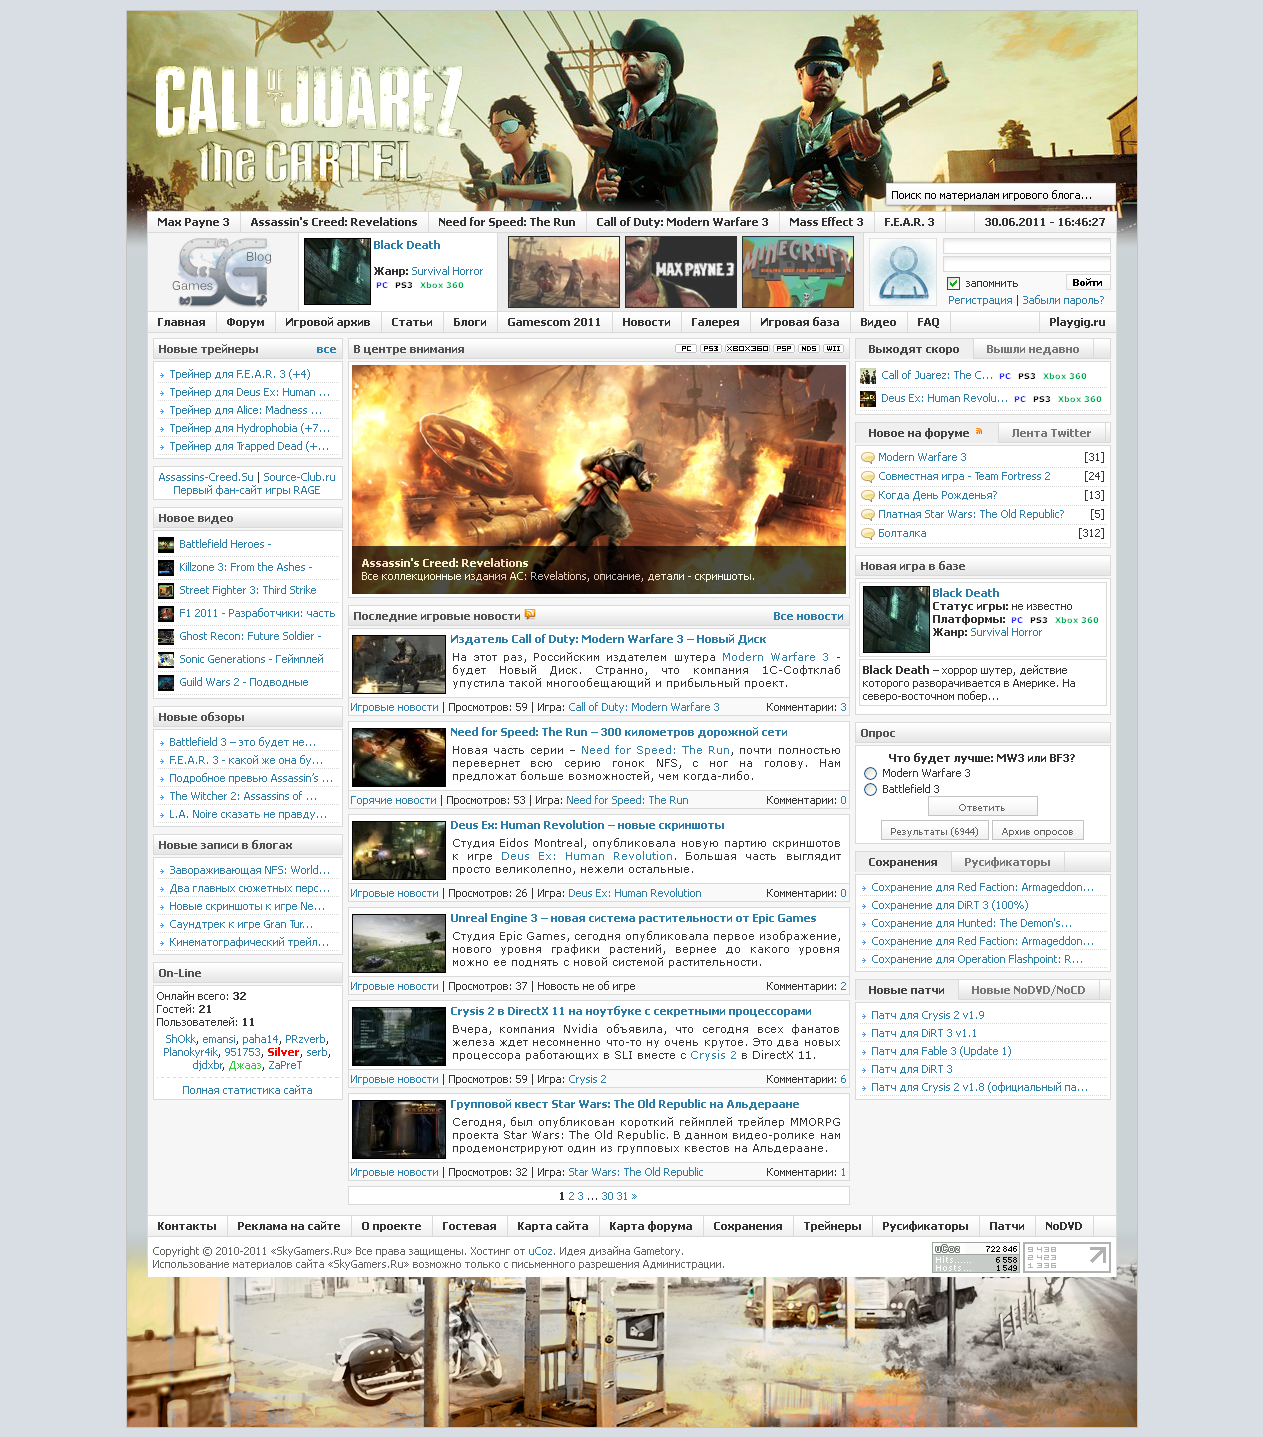1263x1437 pixels.
Task: Click the Guild Wars 2 video icon
Action: pos(166,683)
